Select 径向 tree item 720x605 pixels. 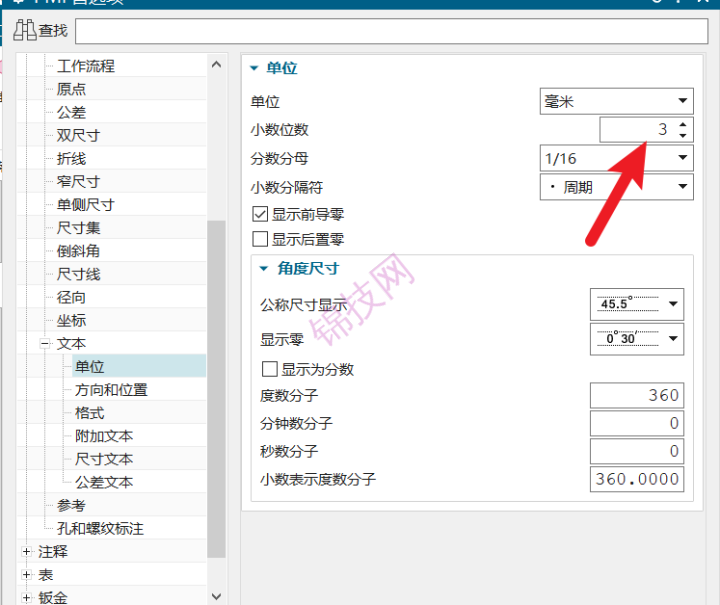71,297
